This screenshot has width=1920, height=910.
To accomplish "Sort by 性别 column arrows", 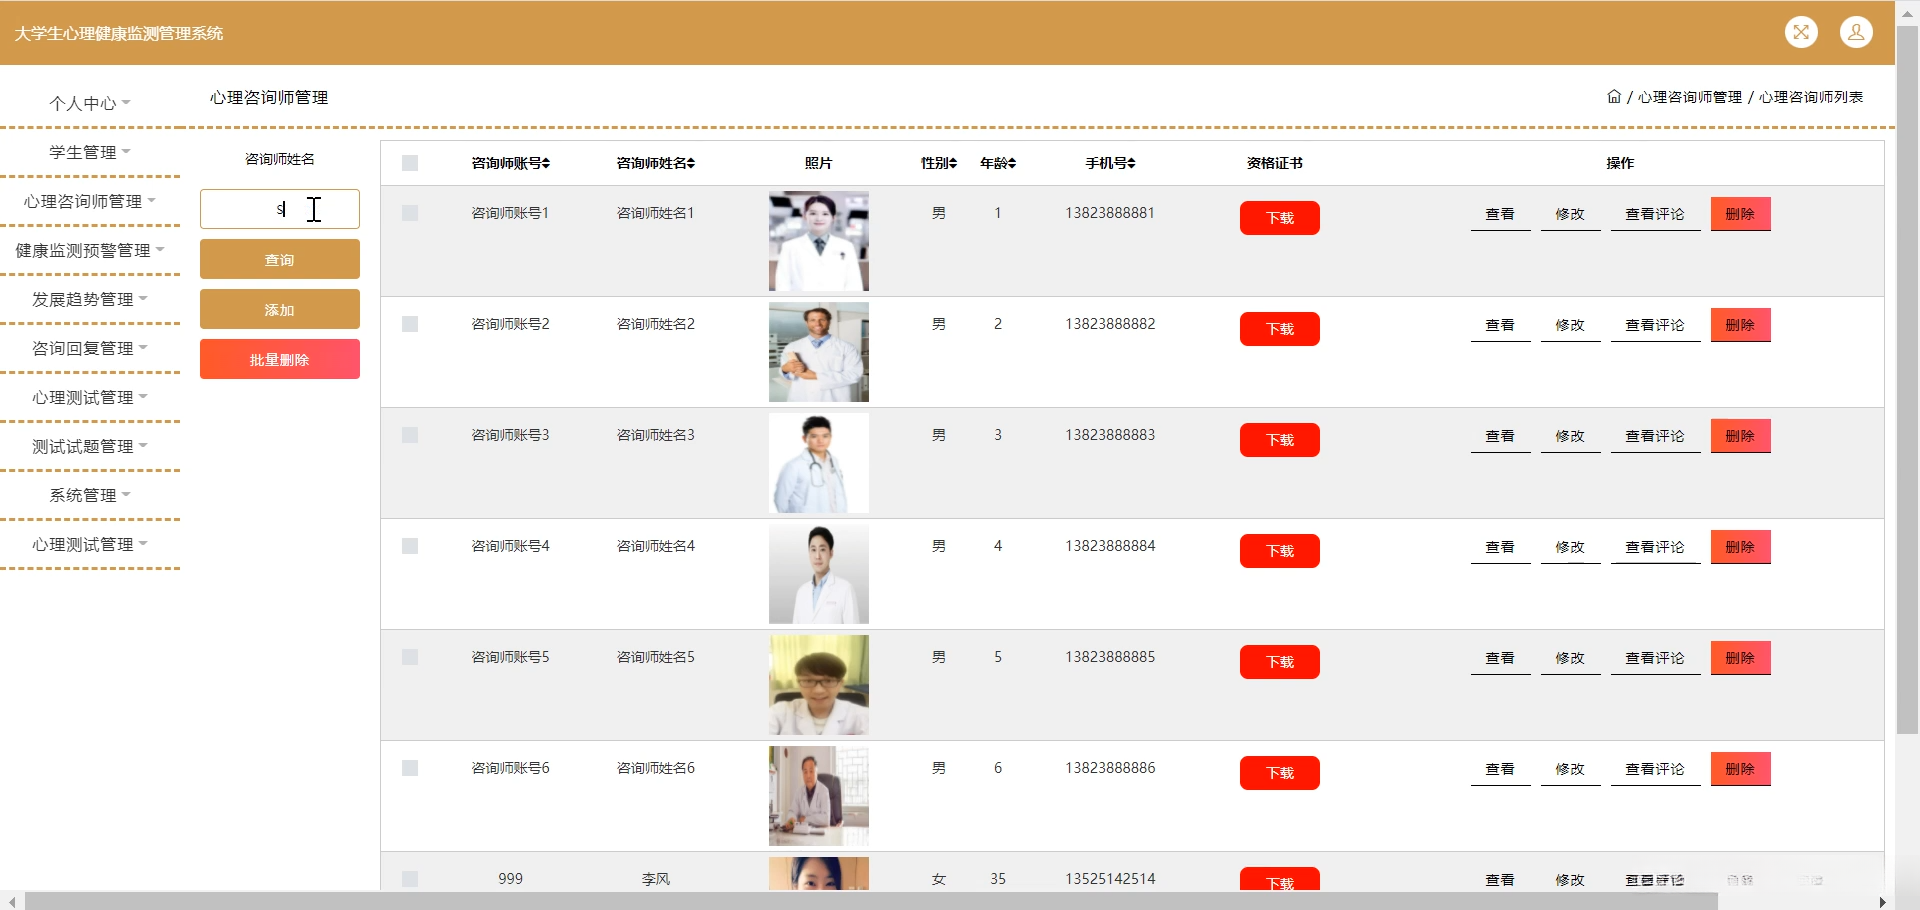I will coord(953,163).
